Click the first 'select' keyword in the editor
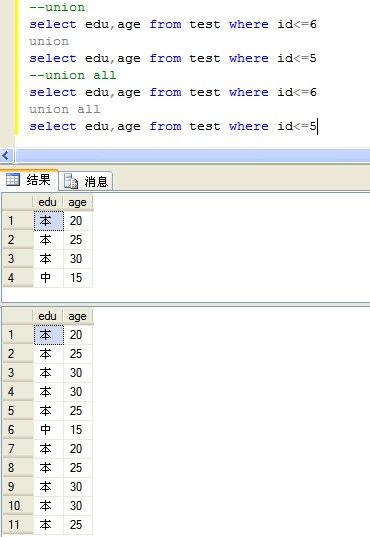Image resolution: width=370 pixels, height=537 pixels. pyautogui.click(x=53, y=25)
